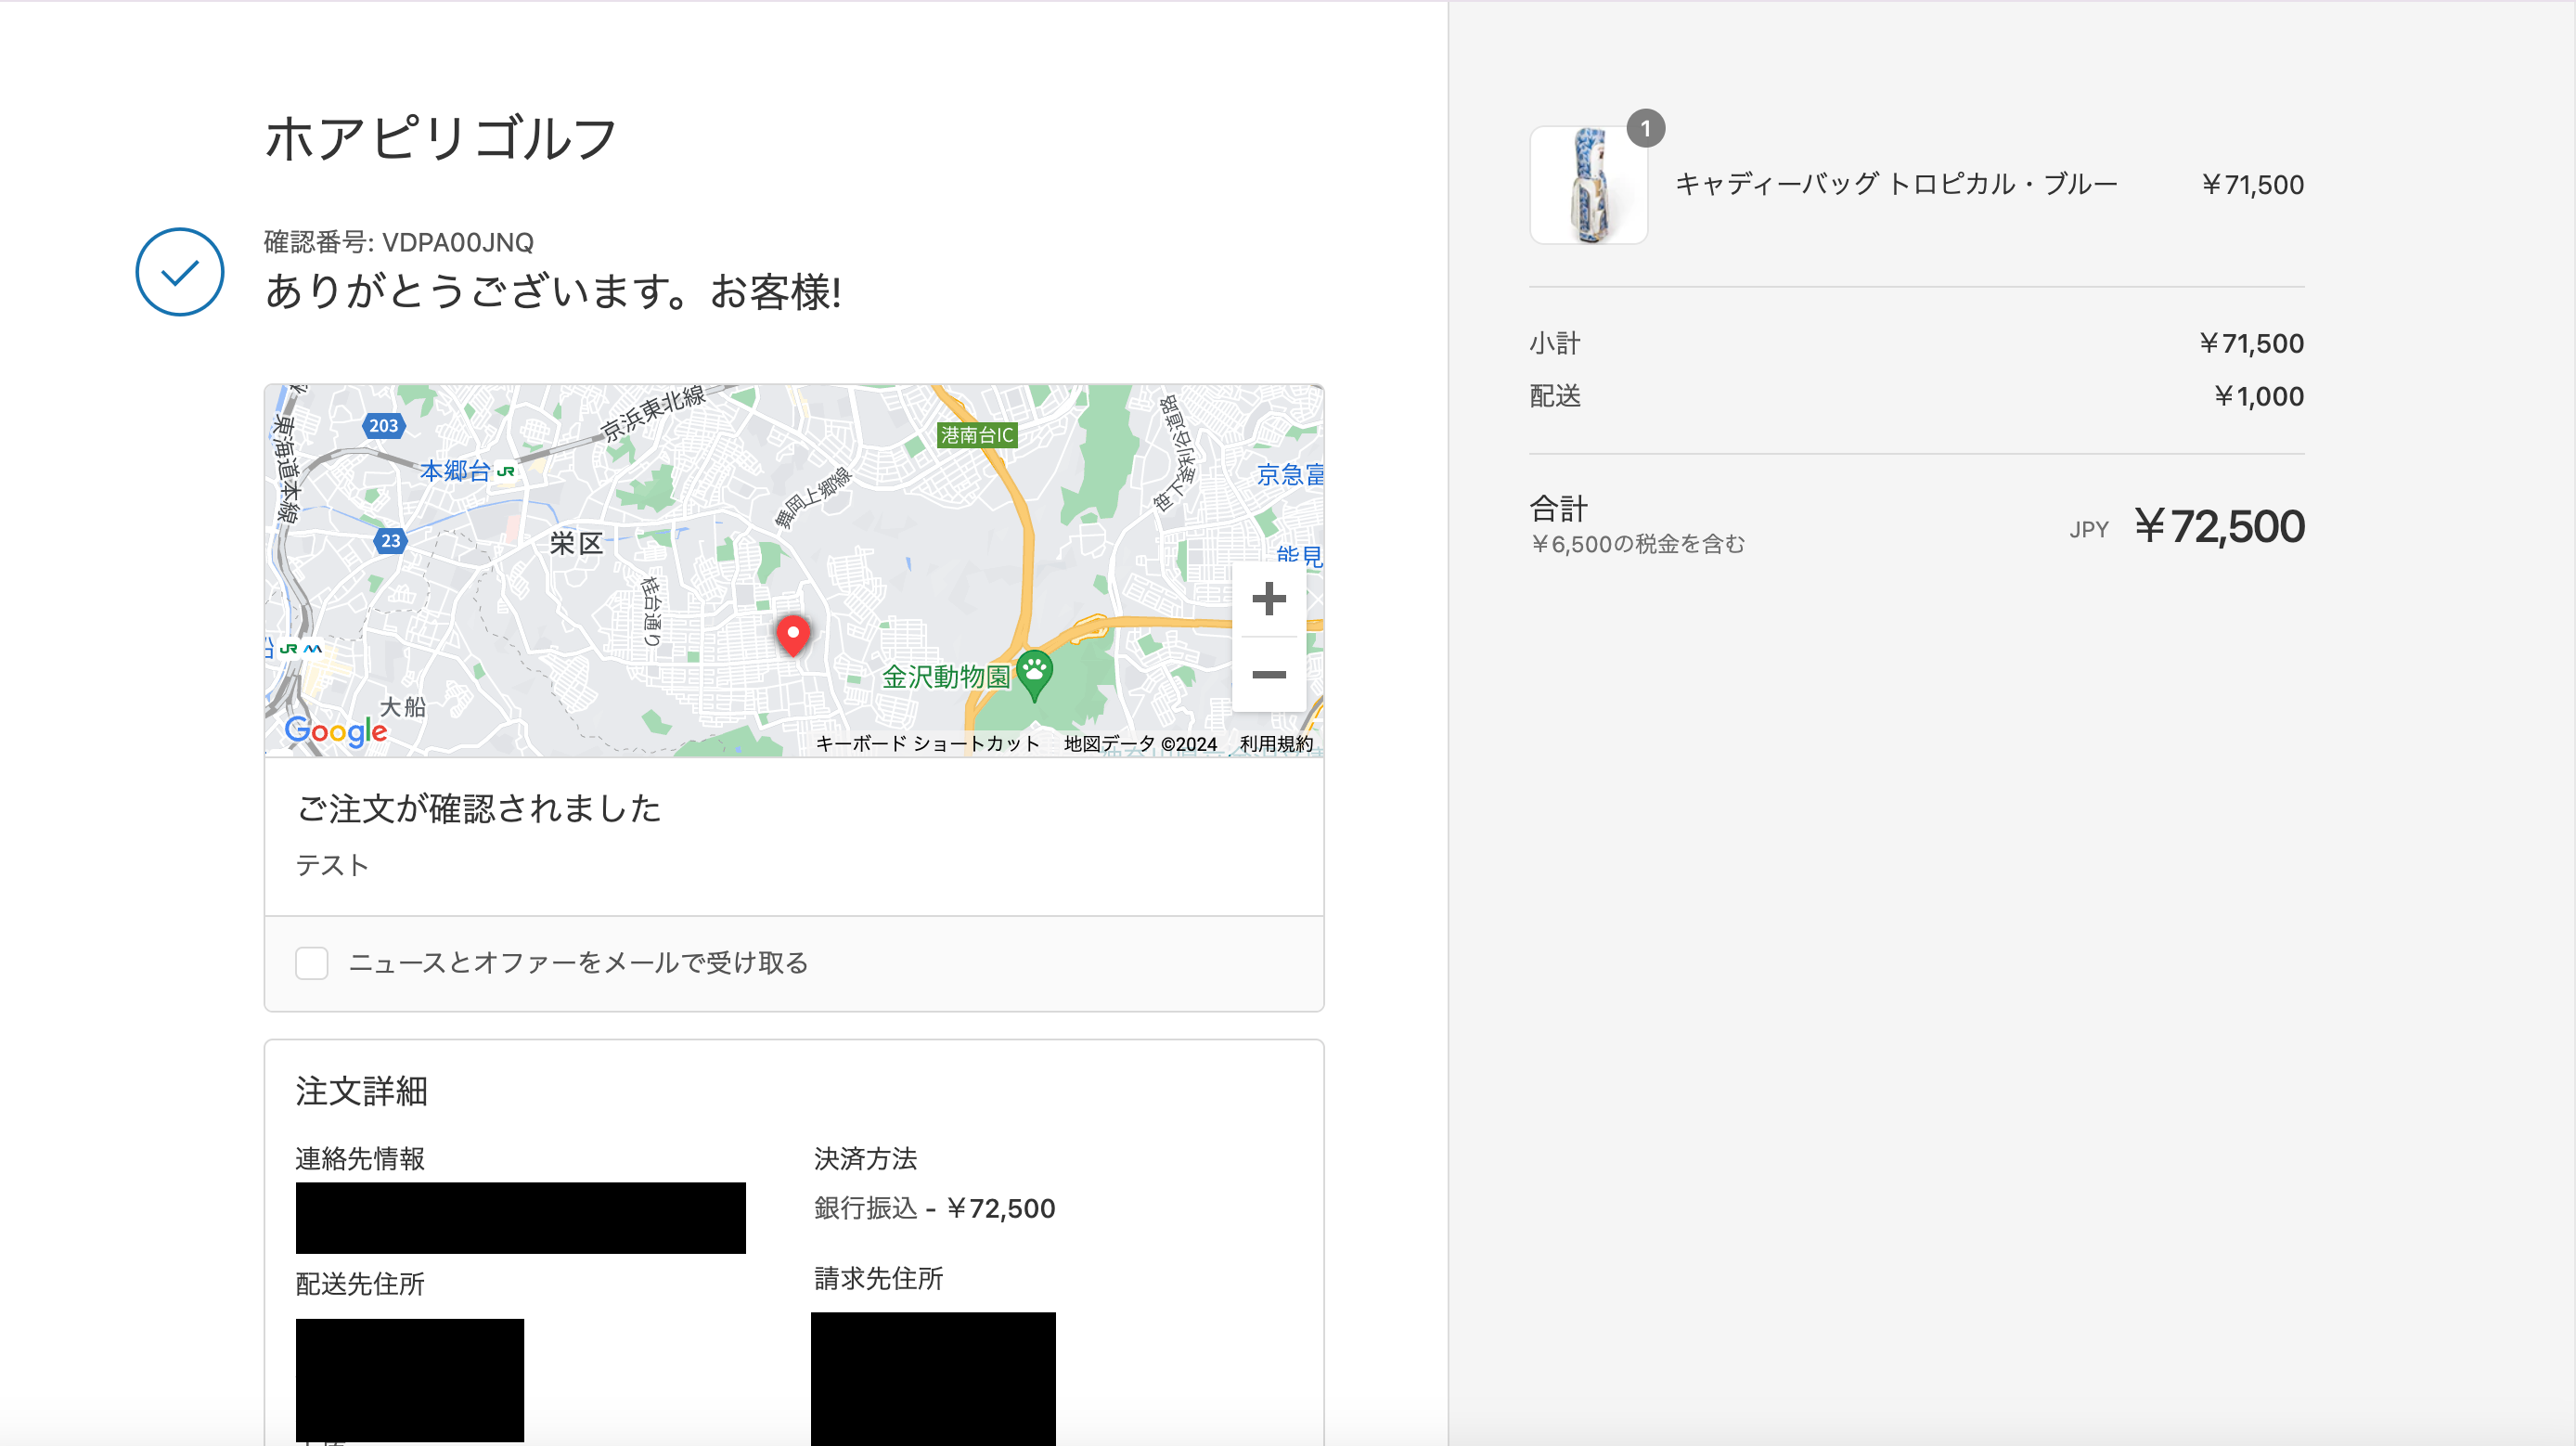Click the キャディーバッグ トロピカル・ブルー product name

1896,184
